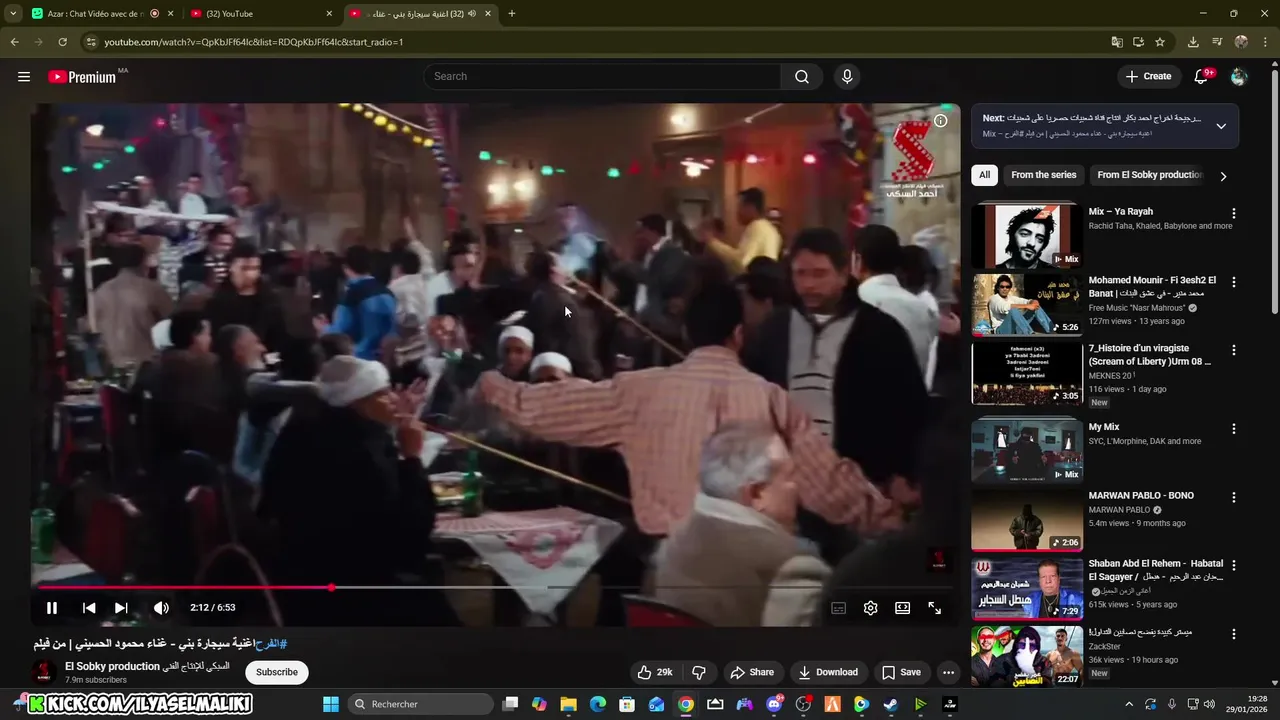Skip to the next video

click(x=121, y=608)
